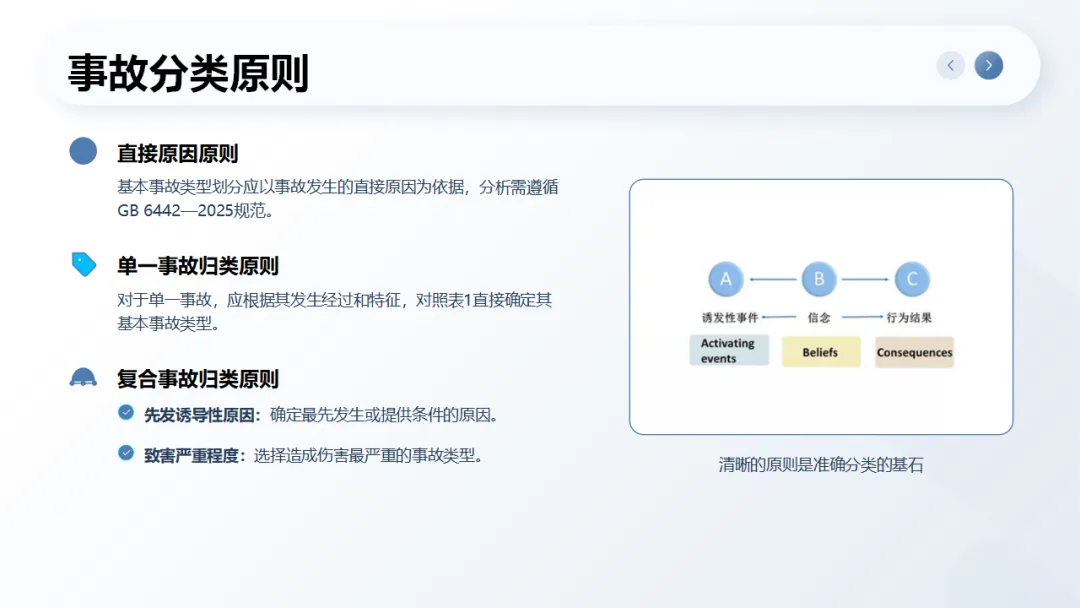1080x608 pixels.
Task: Click the checkmark icon next to 致害严重程度
Action: (125, 453)
